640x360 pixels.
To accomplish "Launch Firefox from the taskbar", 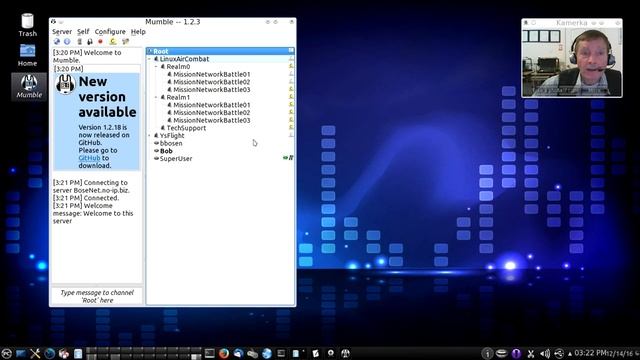I will (x=223, y=353).
